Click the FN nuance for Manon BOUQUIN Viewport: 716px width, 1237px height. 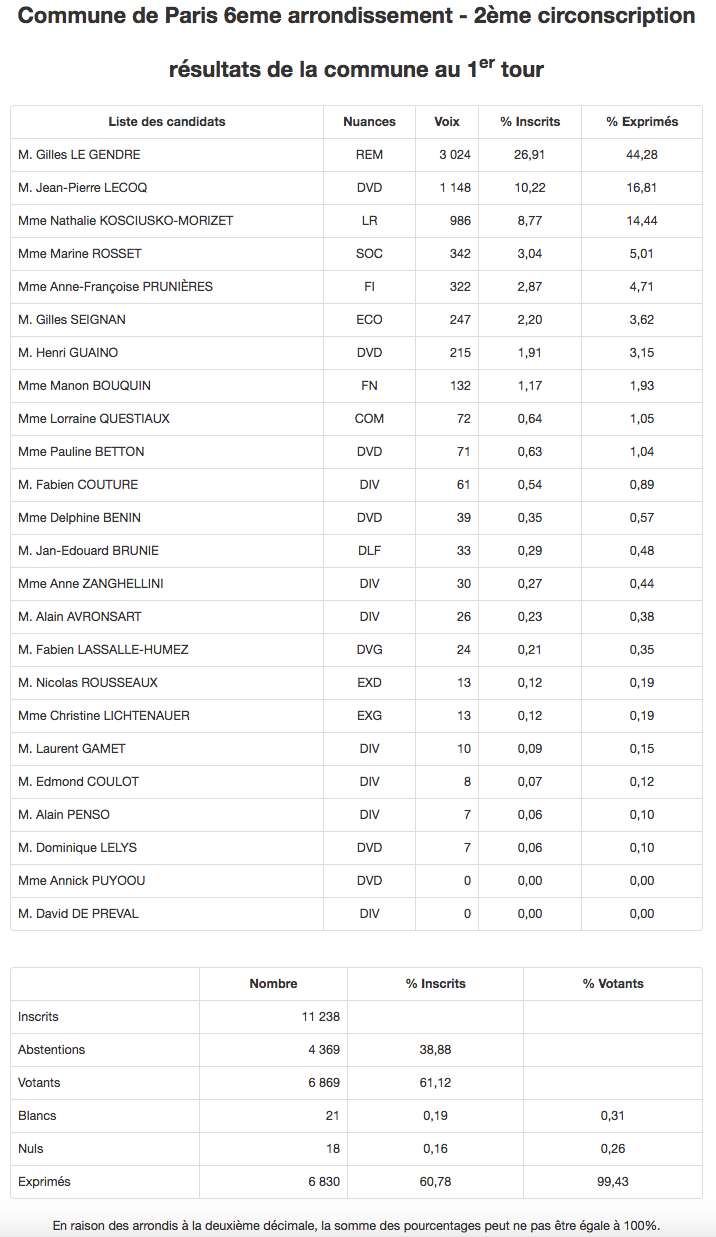369,386
